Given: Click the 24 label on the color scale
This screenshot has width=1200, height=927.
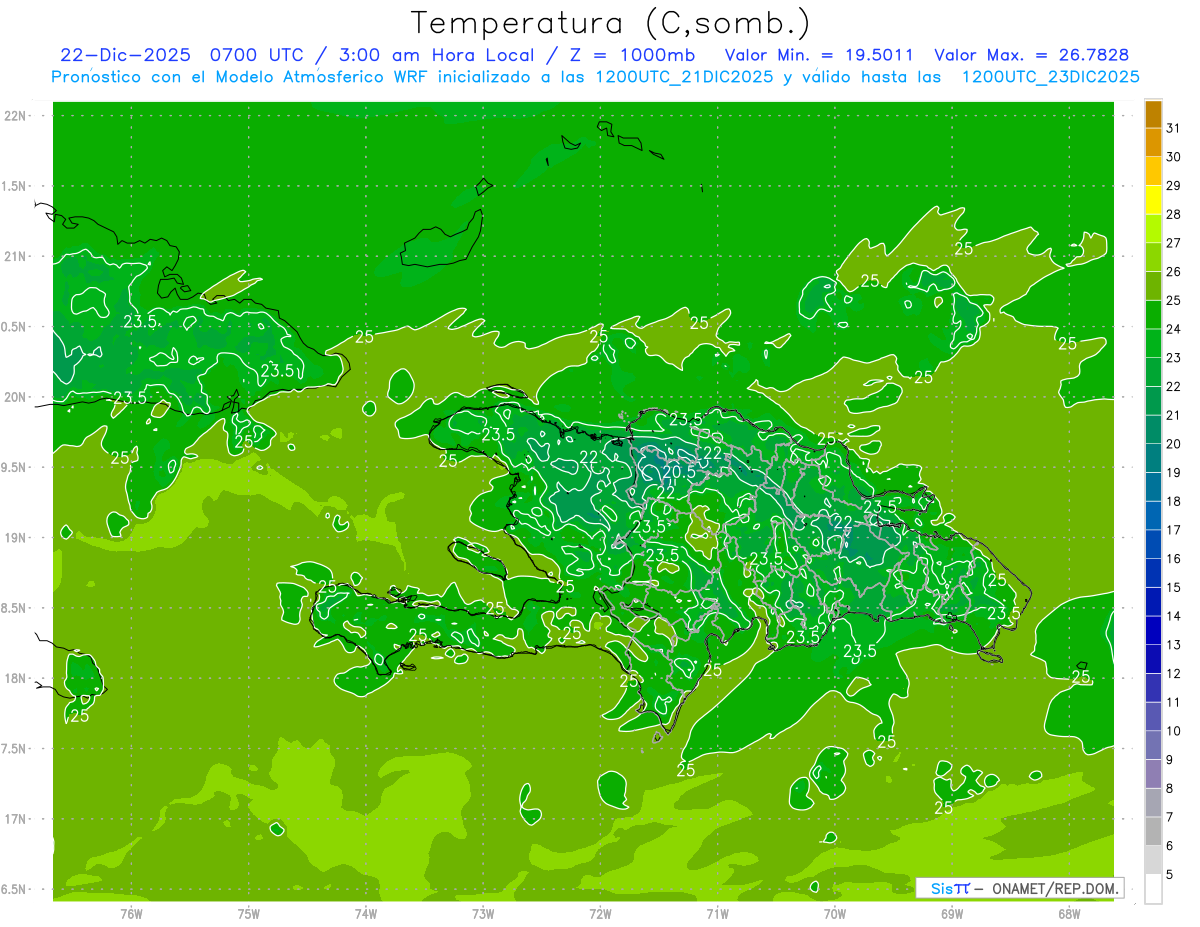Looking at the screenshot, I should pyautogui.click(x=1174, y=329).
